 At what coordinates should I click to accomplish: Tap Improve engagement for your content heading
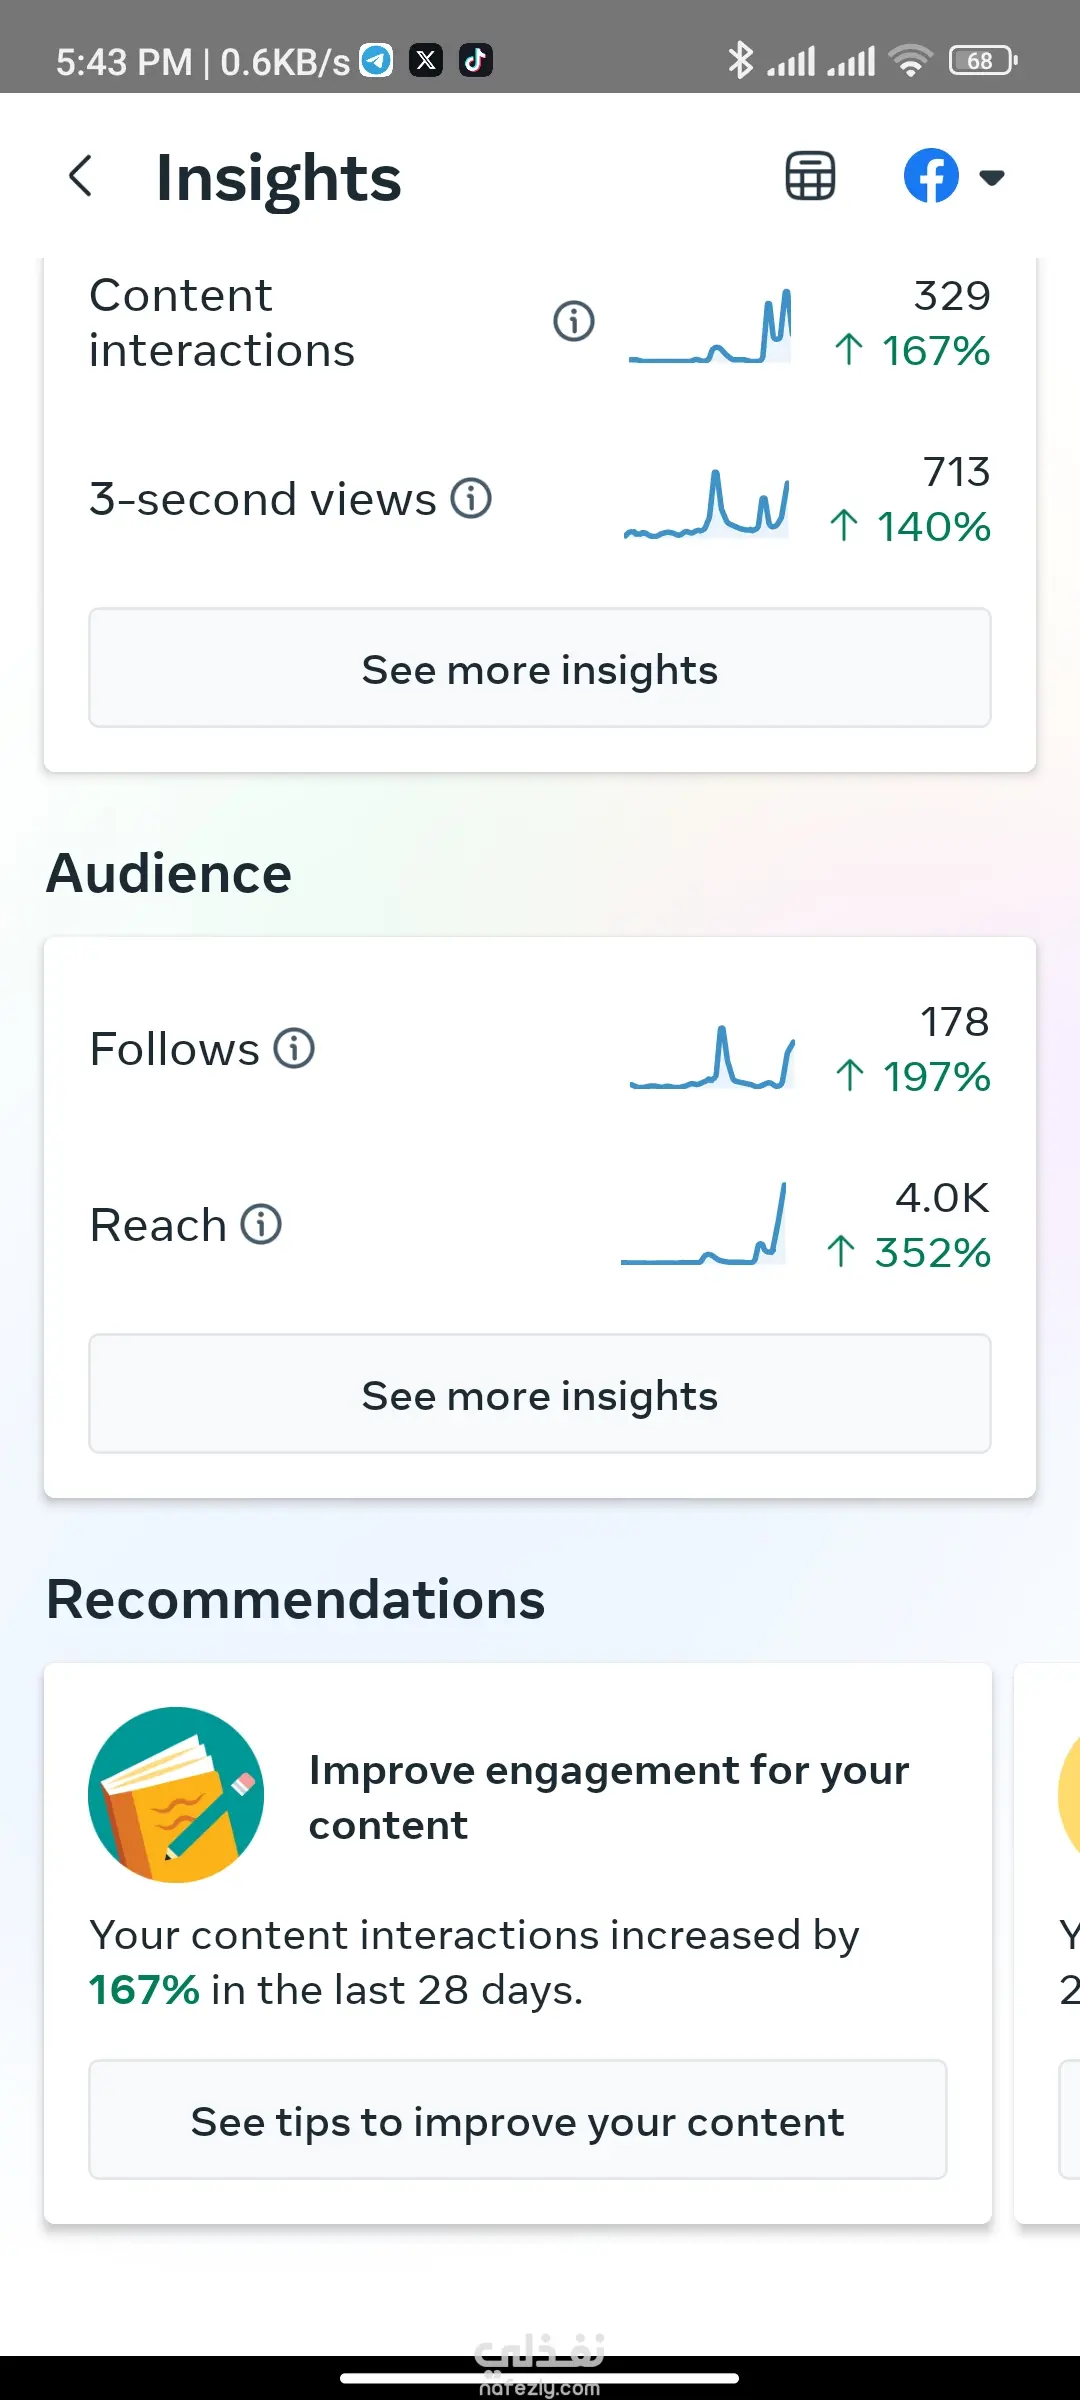pyautogui.click(x=608, y=1797)
